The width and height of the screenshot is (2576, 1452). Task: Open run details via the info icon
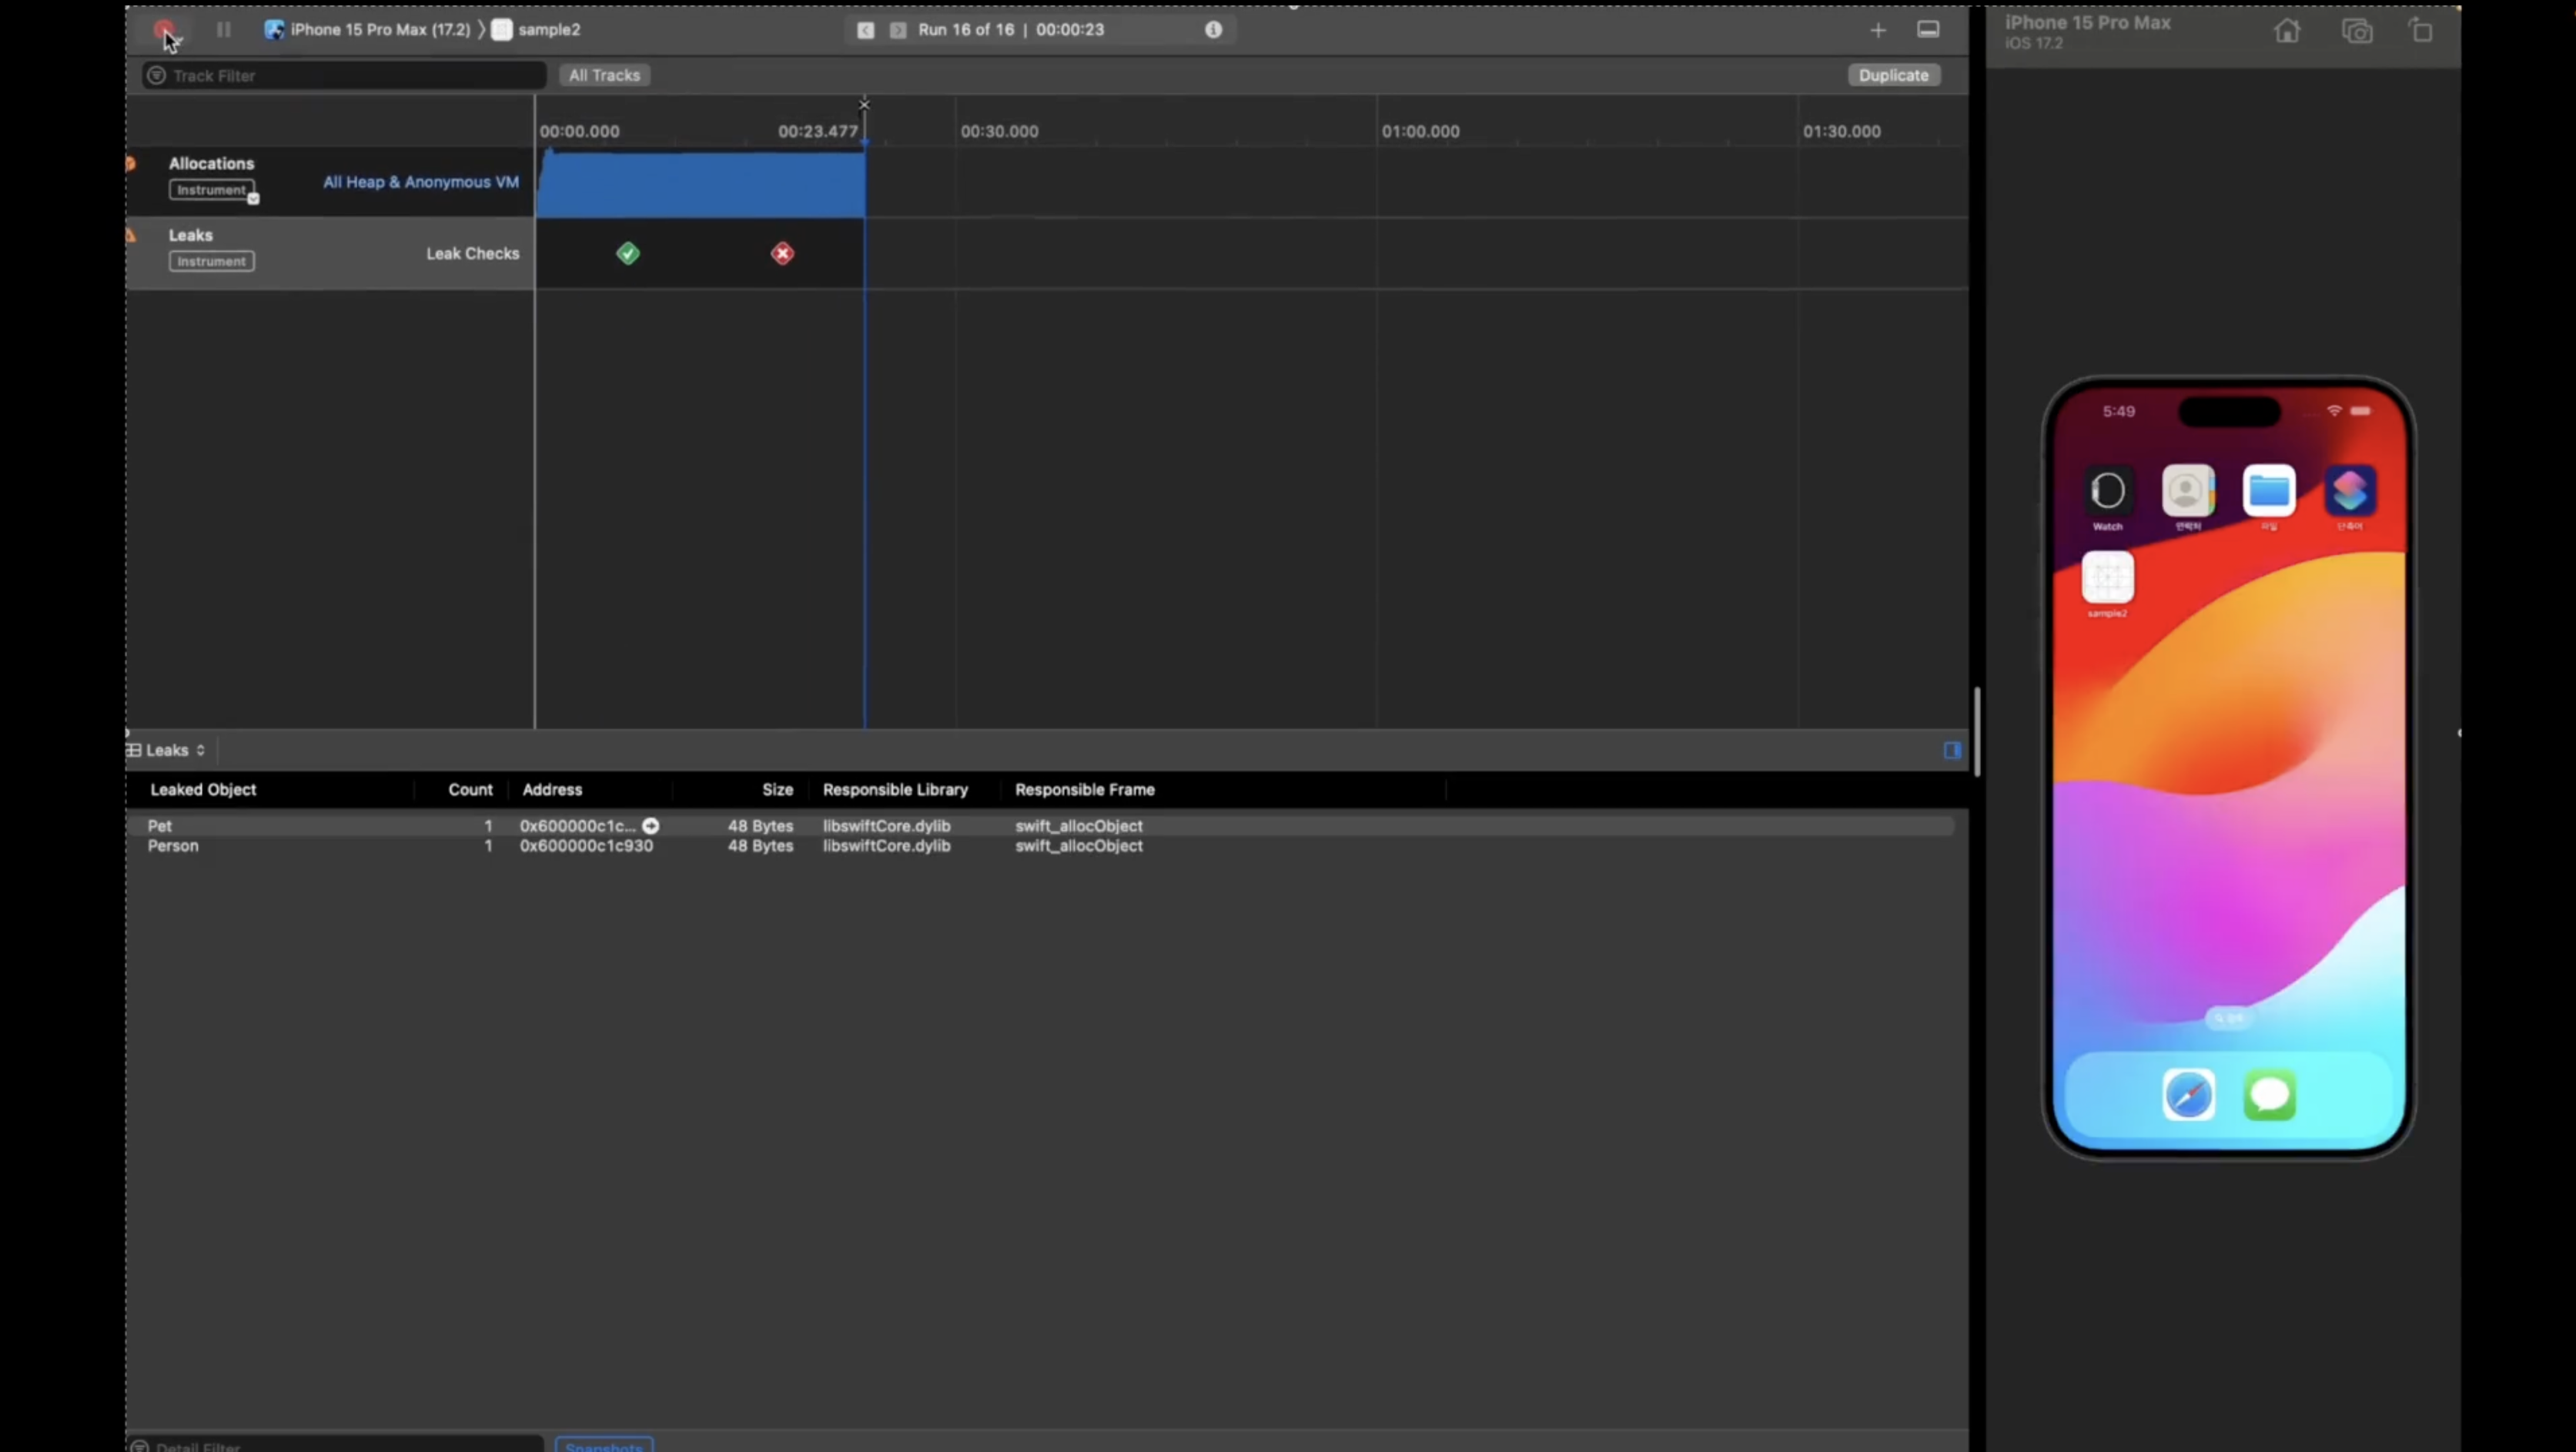(x=1213, y=29)
